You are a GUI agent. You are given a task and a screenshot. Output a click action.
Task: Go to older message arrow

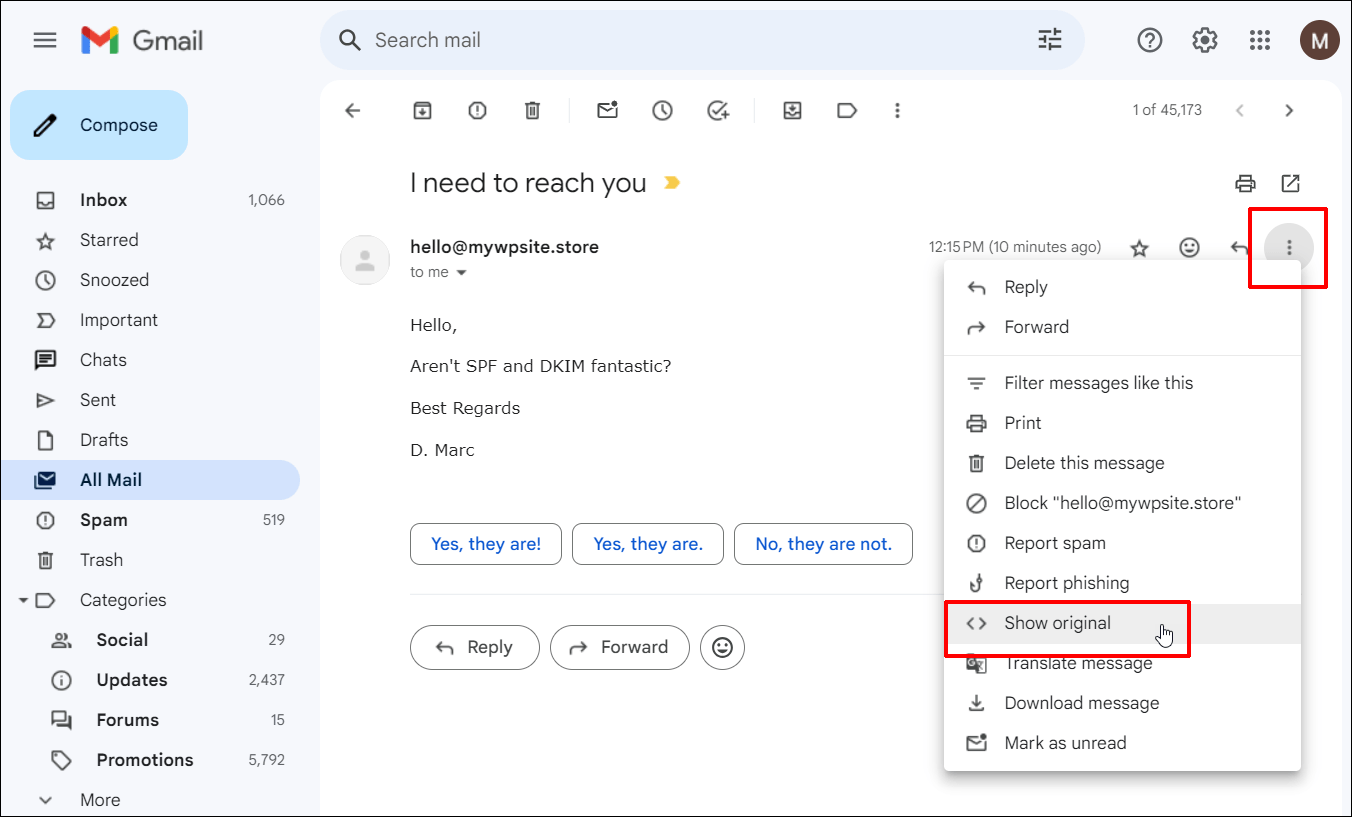pos(1289,110)
